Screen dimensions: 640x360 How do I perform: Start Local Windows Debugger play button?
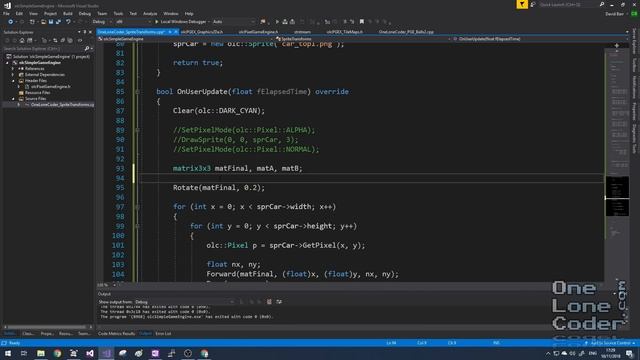click(156, 22)
